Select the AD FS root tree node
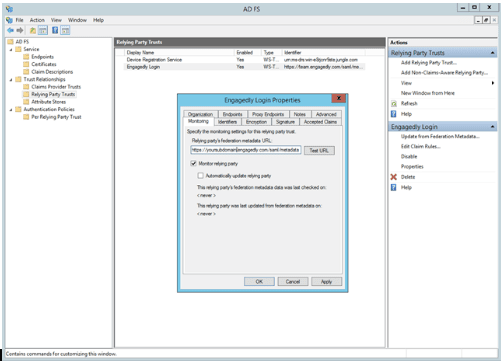Screen dimensions: 503x361 (22, 42)
